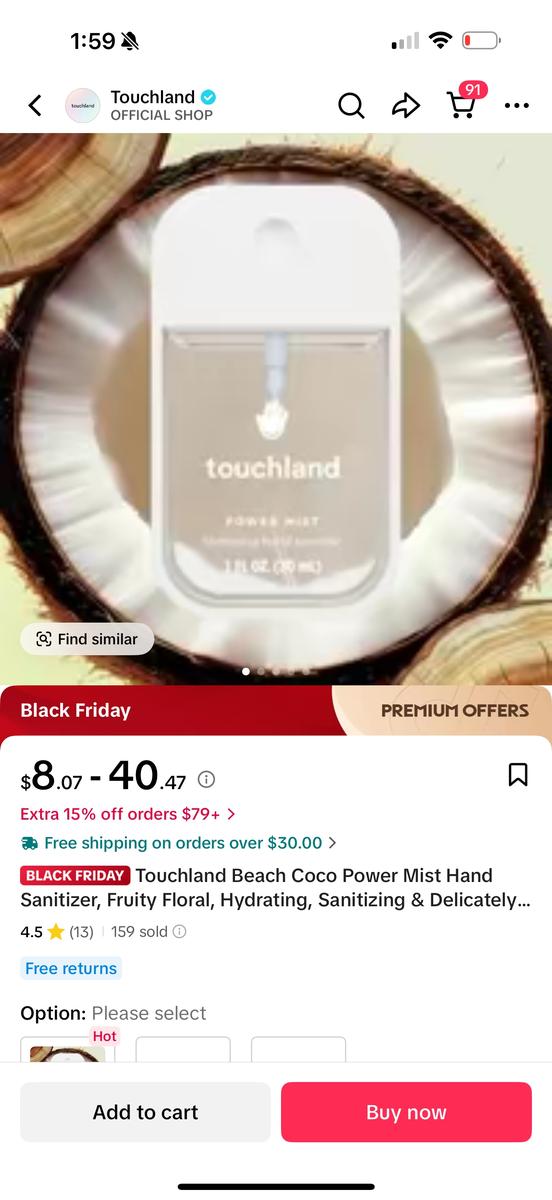The width and height of the screenshot is (552, 1200).
Task: Tap the info icon beside 159 sold
Action: pyautogui.click(x=180, y=931)
